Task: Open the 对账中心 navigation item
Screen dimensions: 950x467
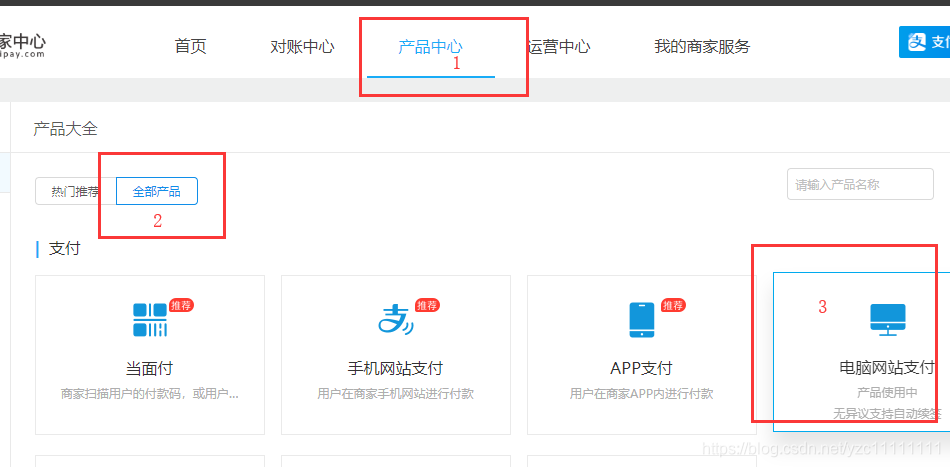Action: pyautogui.click(x=302, y=47)
